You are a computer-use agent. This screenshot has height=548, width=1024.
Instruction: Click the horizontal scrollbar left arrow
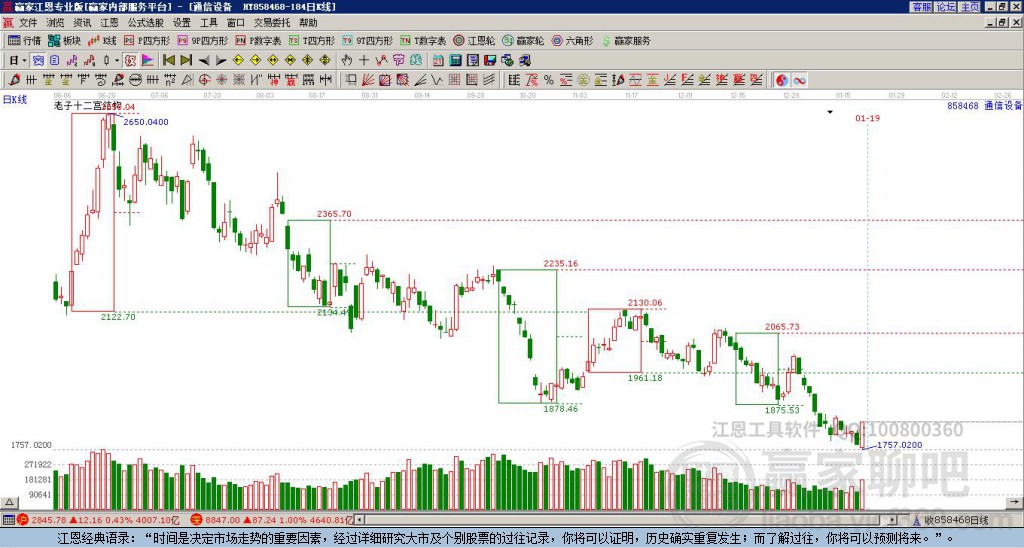(360, 521)
